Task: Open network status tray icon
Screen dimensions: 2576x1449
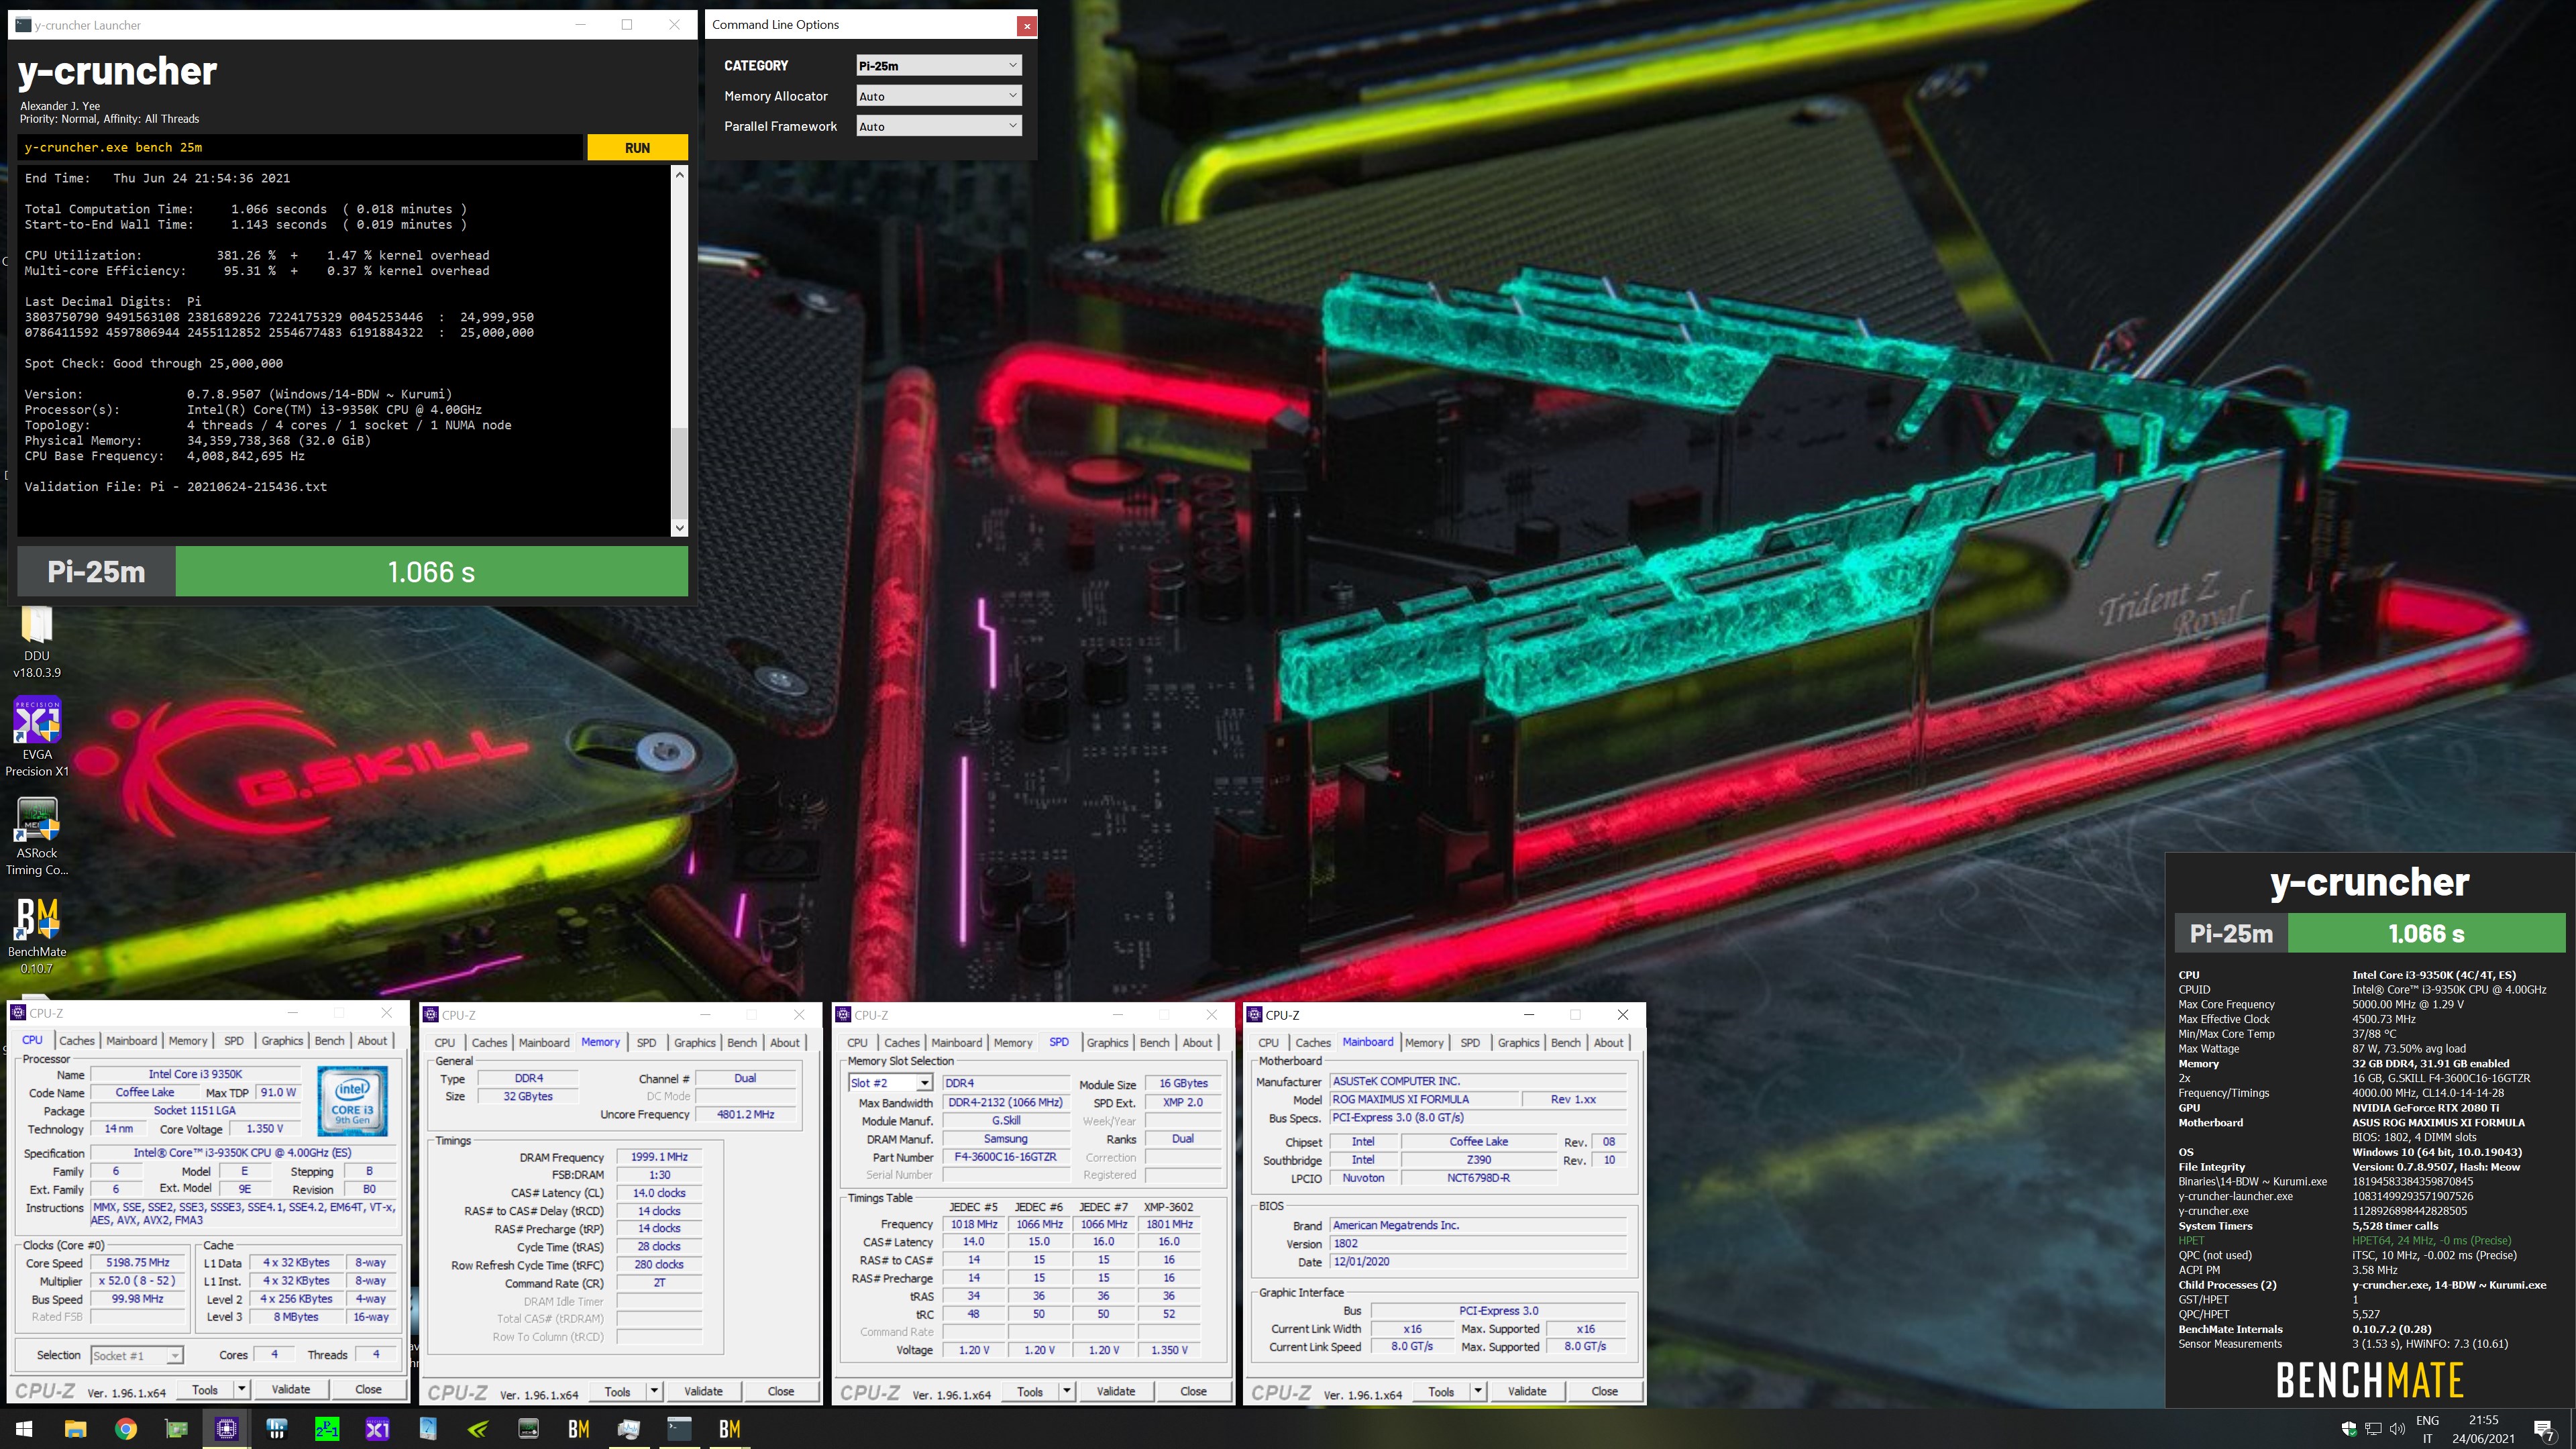Action: click(x=2373, y=1429)
